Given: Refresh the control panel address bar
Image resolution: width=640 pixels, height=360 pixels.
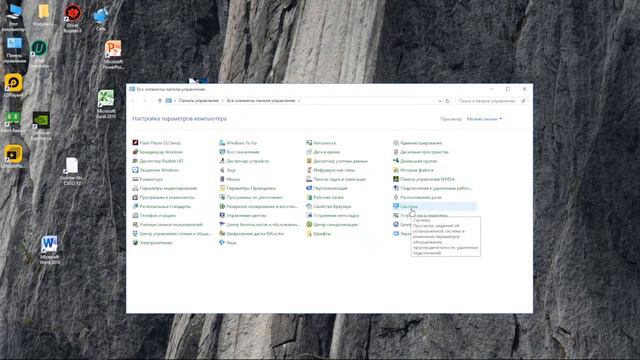Looking at the screenshot, I should (x=447, y=101).
